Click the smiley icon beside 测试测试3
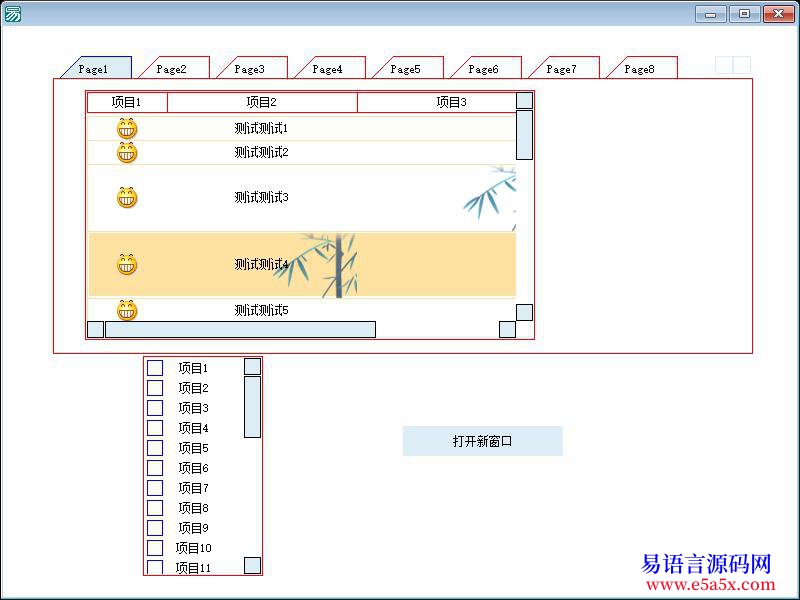 point(127,198)
